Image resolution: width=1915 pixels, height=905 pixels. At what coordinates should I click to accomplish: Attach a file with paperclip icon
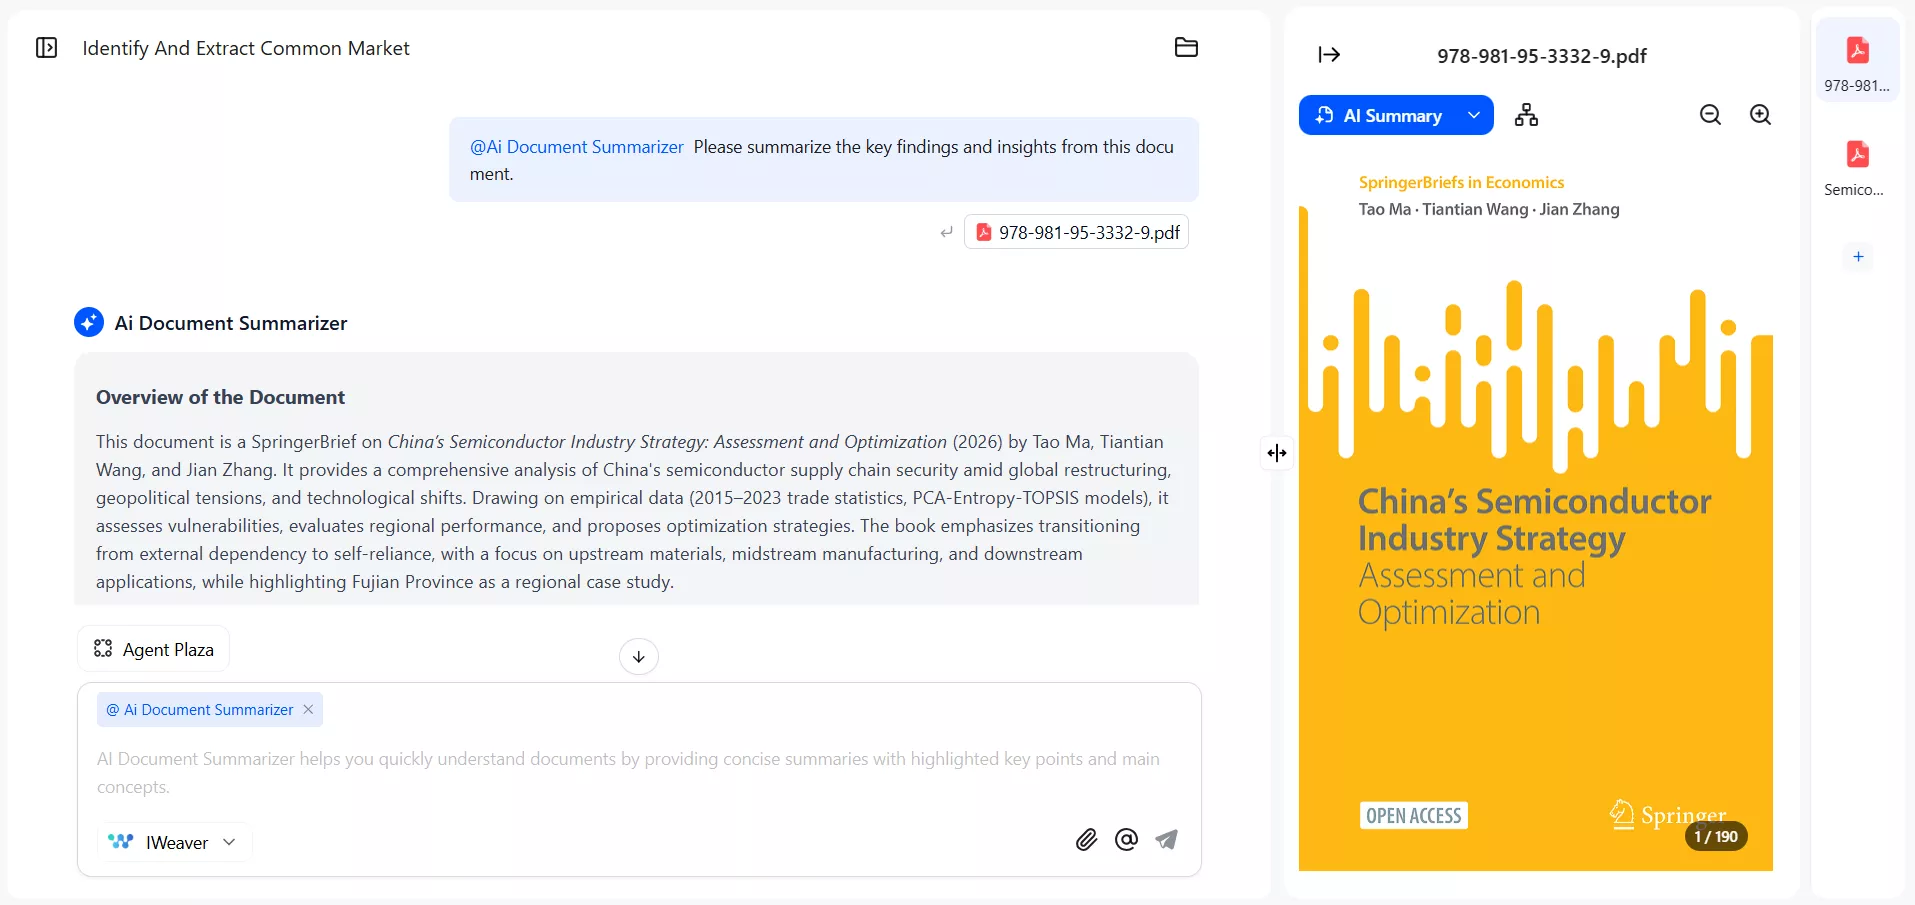(1086, 840)
